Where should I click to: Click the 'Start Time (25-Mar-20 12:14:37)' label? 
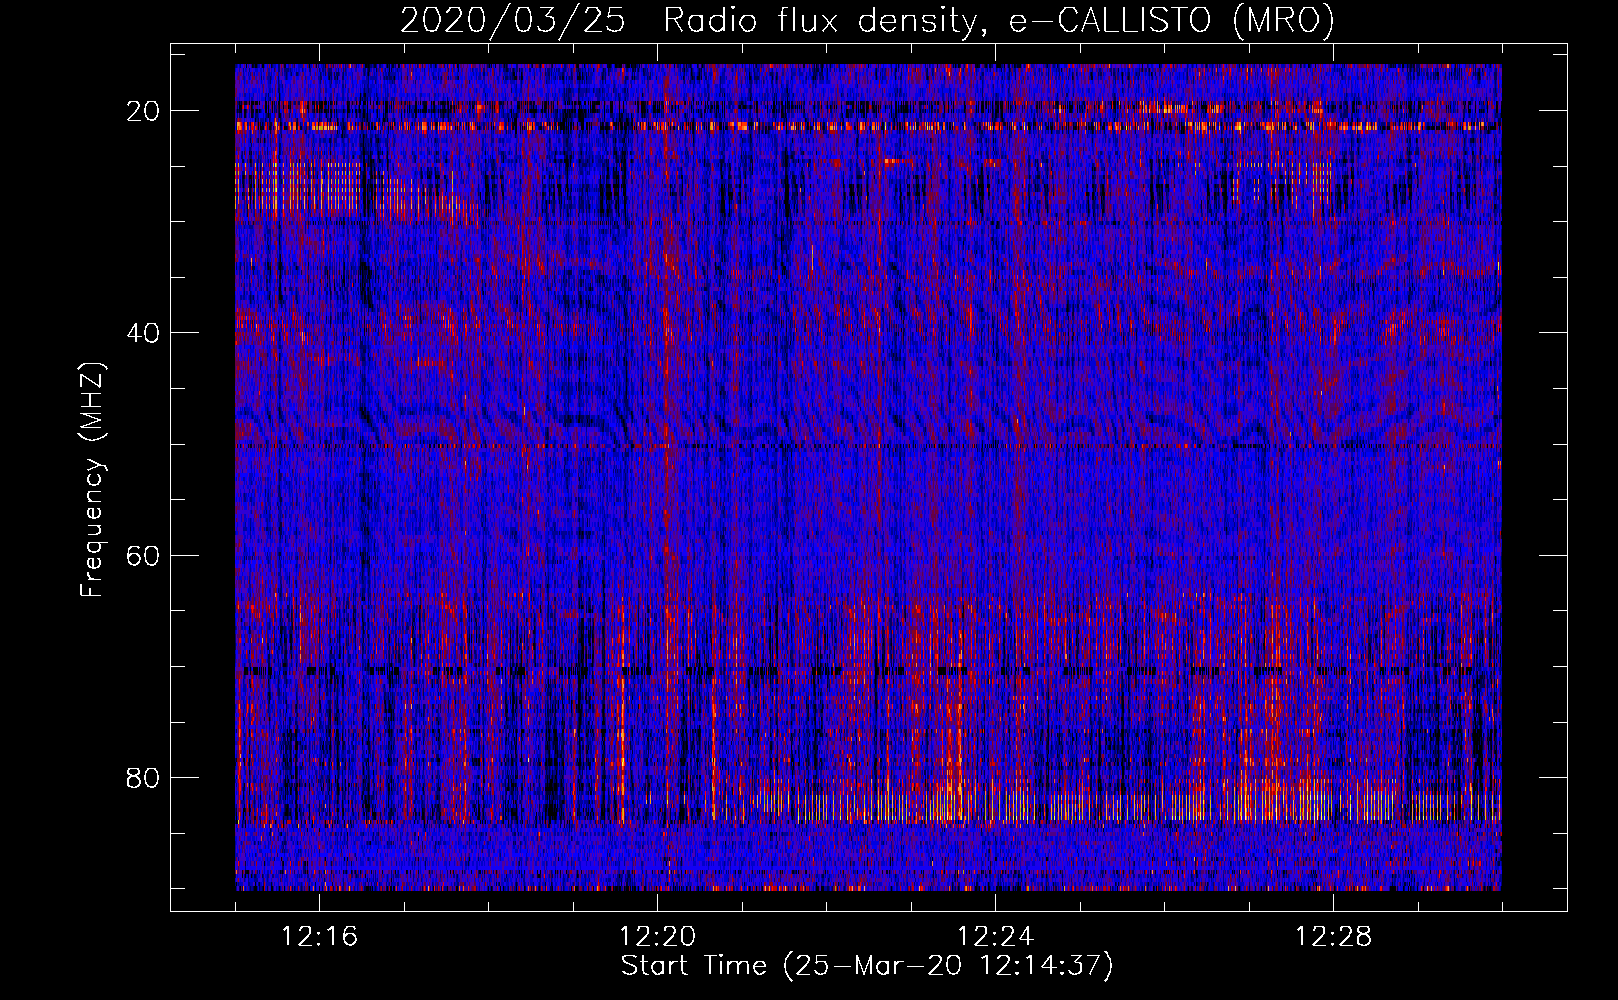867,966
